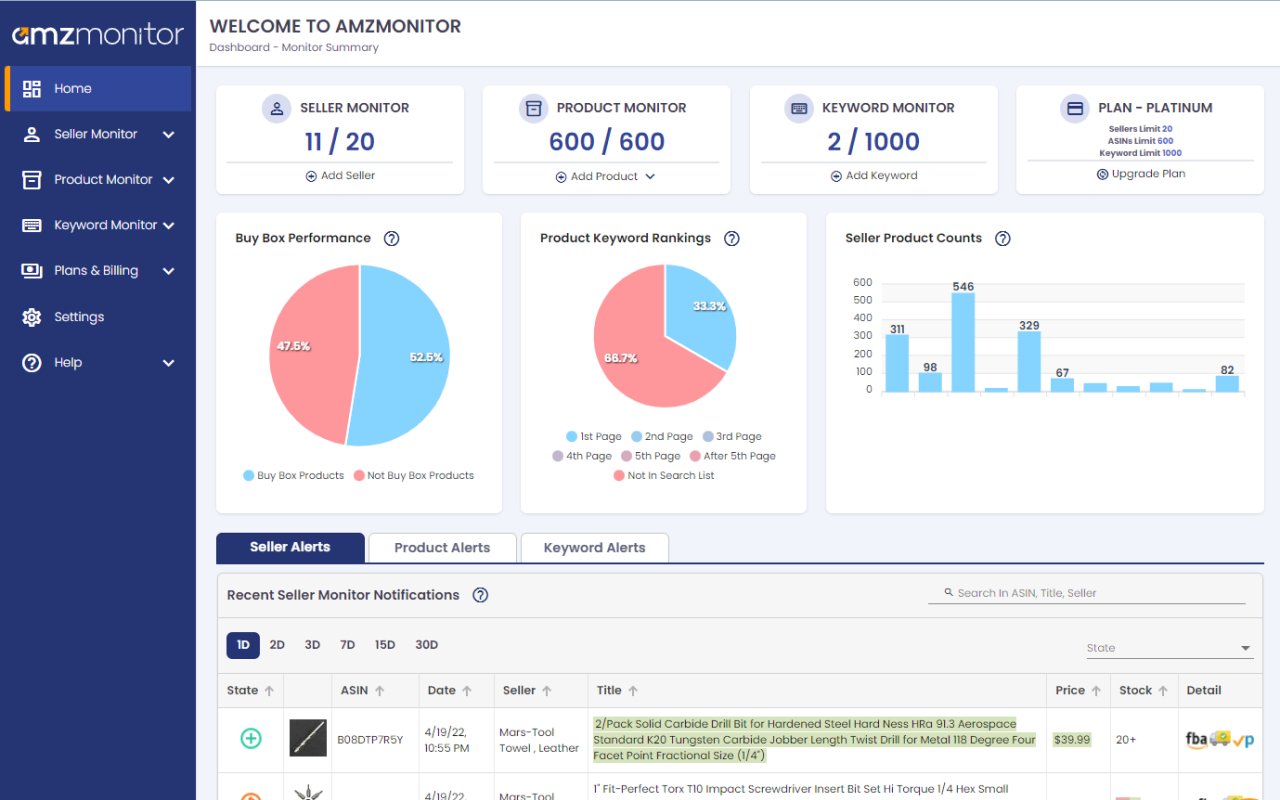Click the Add Keyword link

874,176
